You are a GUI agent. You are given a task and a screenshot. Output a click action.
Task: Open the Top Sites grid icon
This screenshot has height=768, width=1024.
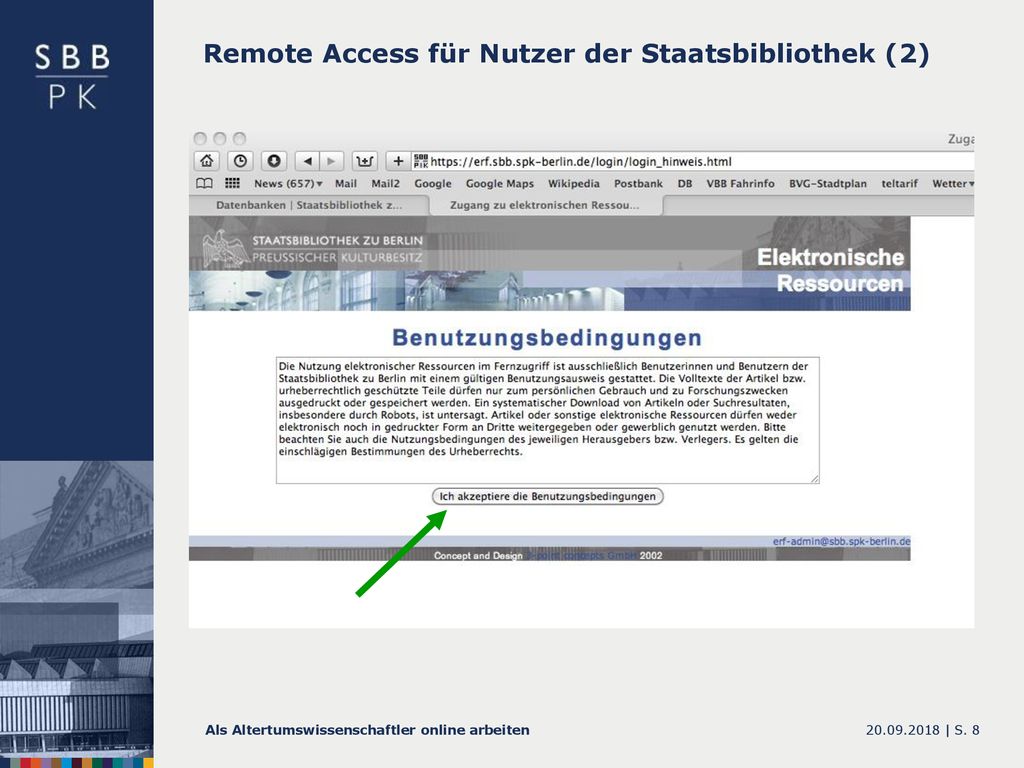[x=232, y=184]
